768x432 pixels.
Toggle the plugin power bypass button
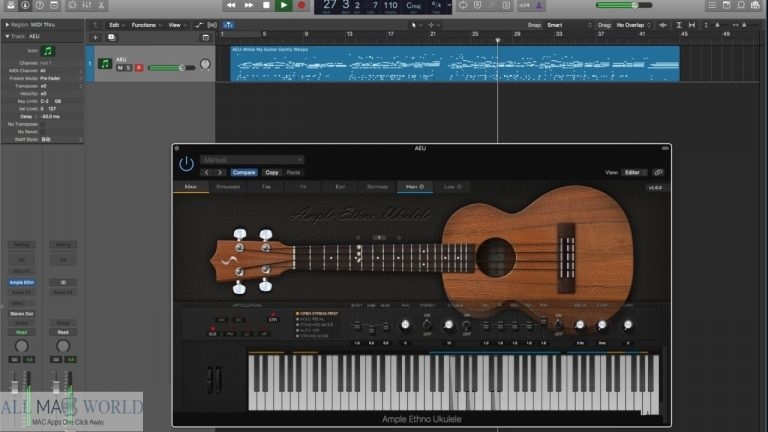click(186, 164)
